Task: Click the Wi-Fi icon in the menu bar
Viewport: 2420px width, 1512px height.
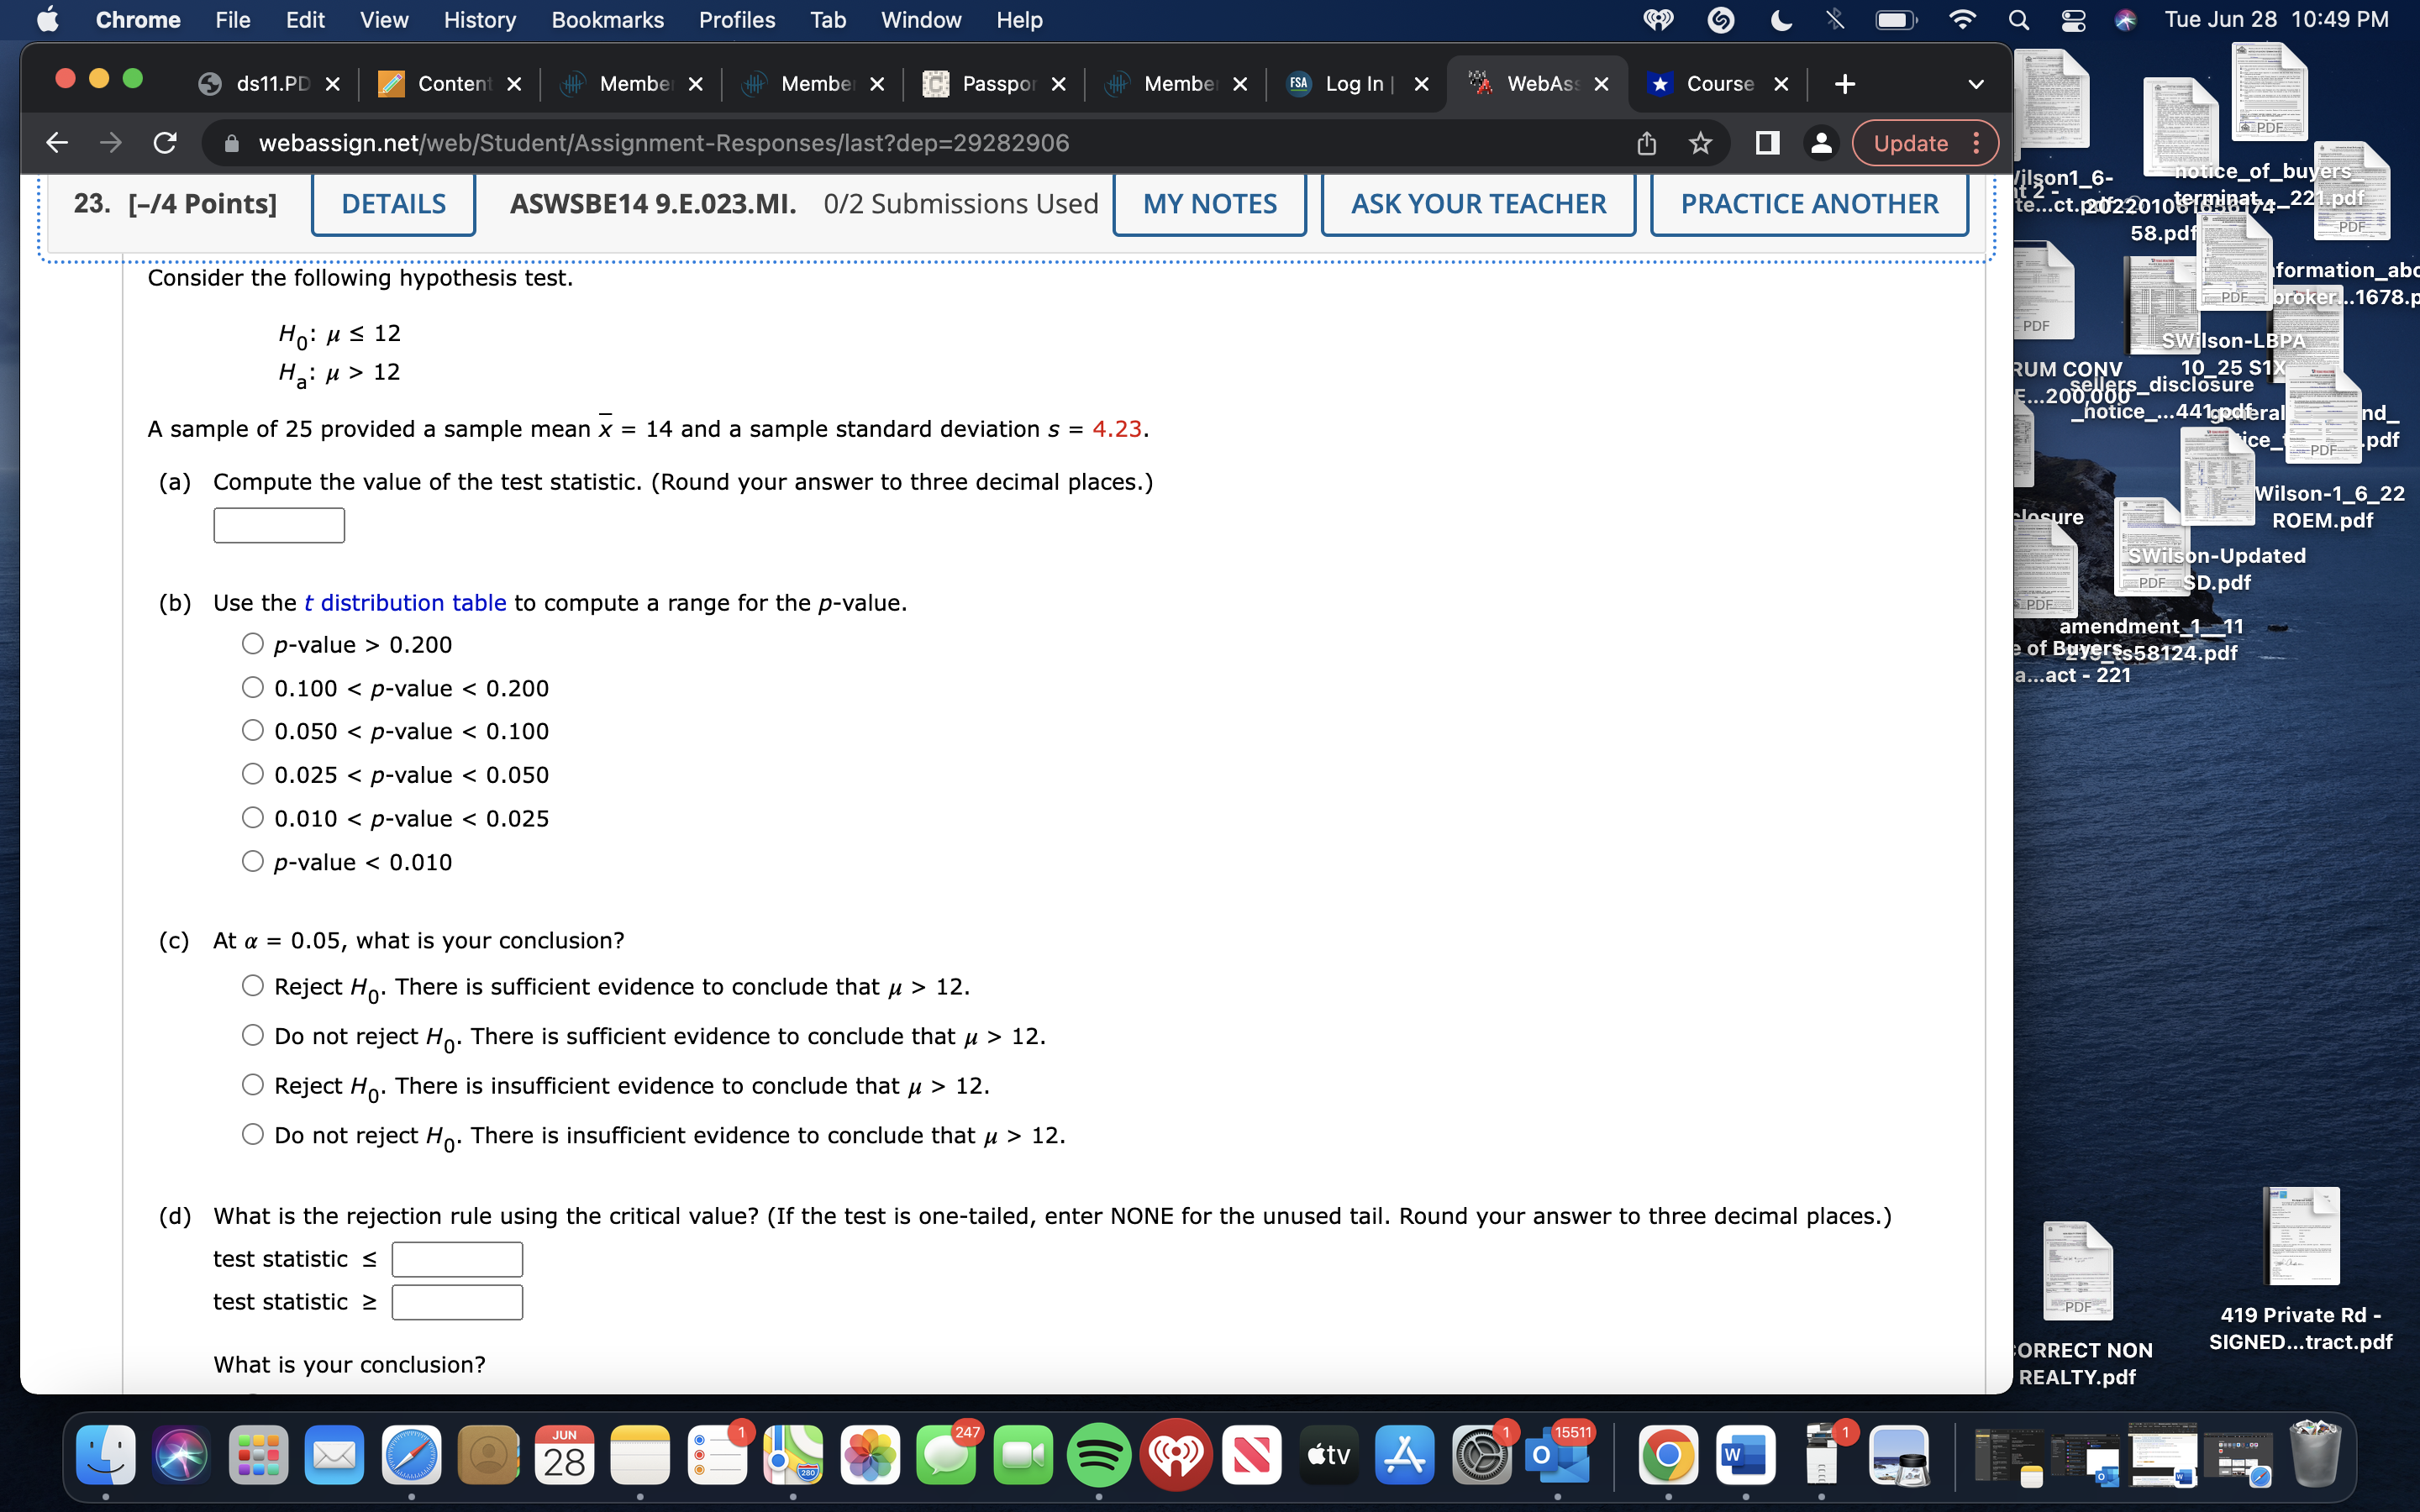Action: pyautogui.click(x=1962, y=19)
